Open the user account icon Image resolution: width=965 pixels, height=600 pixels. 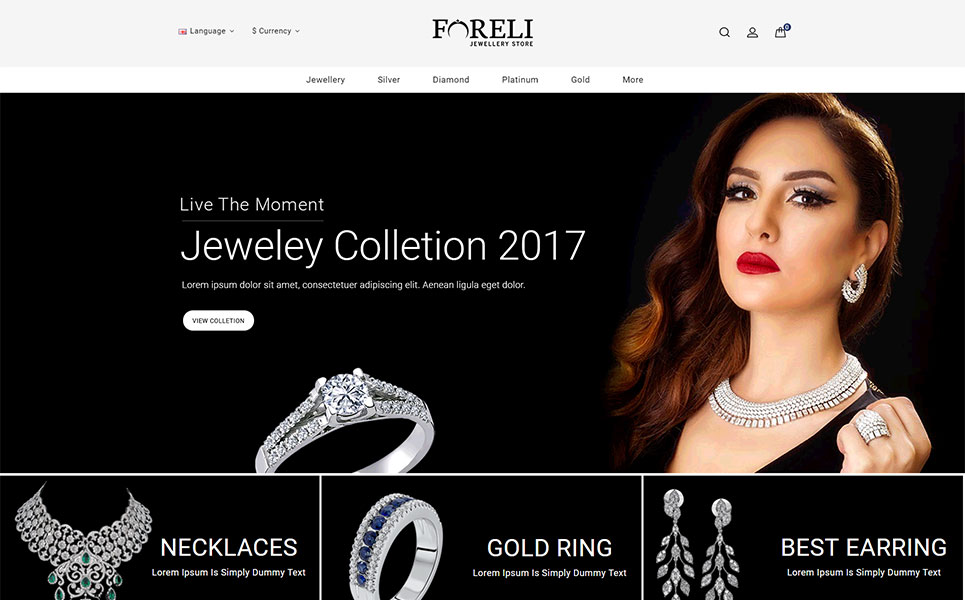(752, 33)
